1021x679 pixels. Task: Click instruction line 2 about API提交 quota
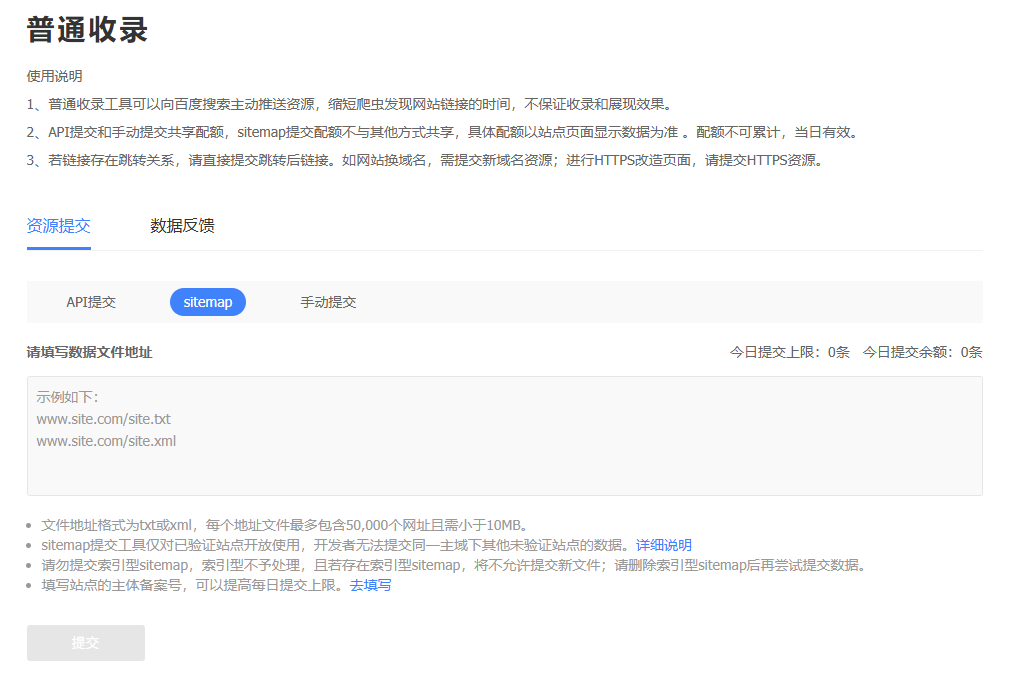tap(444, 132)
